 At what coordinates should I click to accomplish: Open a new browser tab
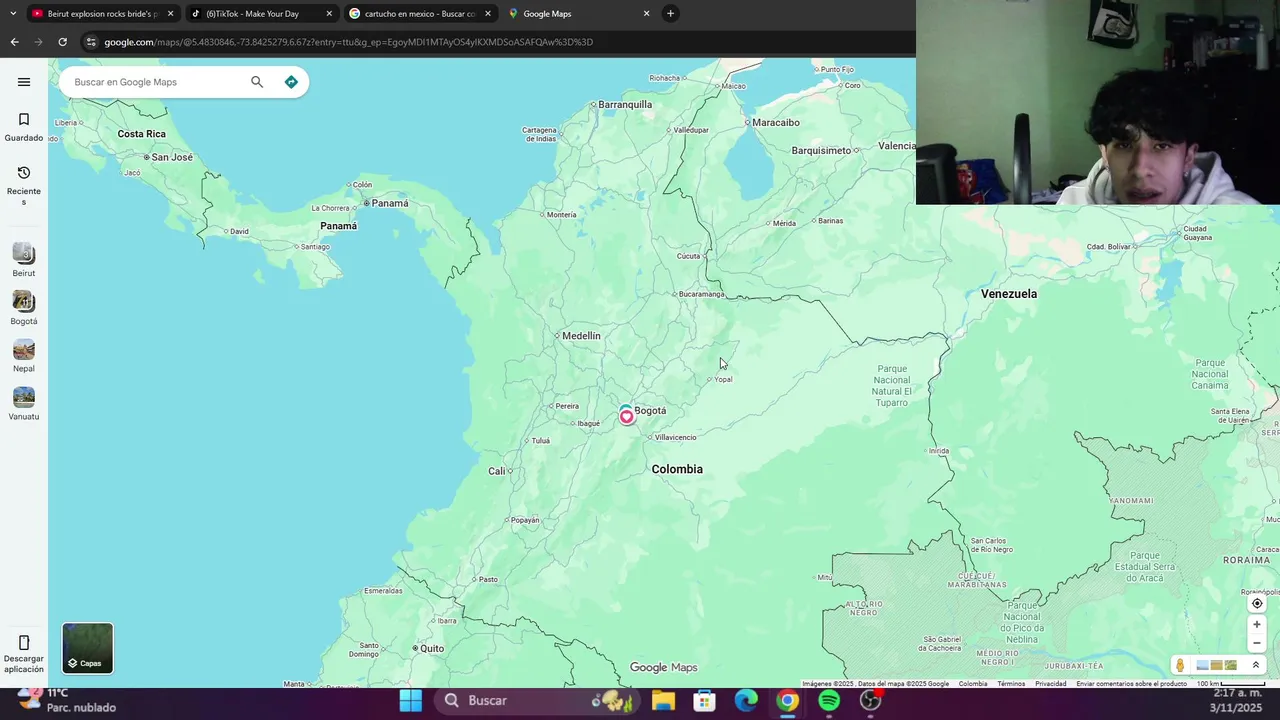pyautogui.click(x=671, y=14)
